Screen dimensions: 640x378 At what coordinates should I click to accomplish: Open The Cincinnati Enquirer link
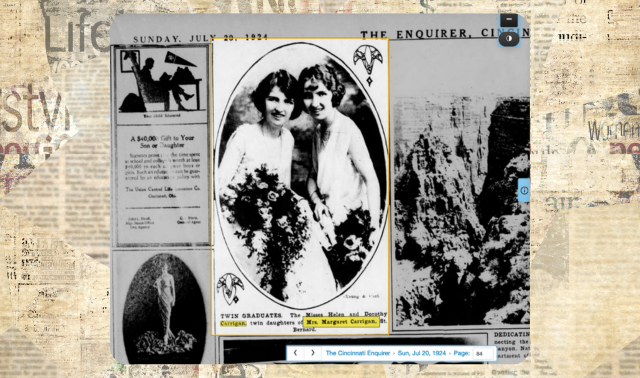tap(358, 353)
